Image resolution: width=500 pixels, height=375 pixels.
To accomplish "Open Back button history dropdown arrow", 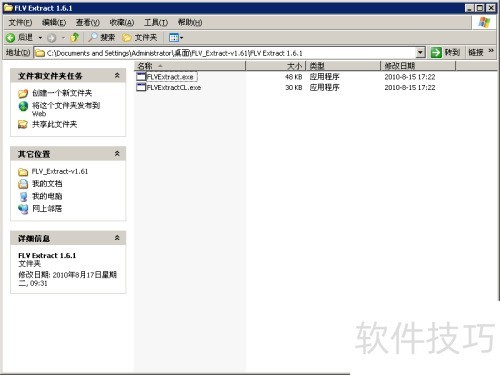I will click(40, 38).
